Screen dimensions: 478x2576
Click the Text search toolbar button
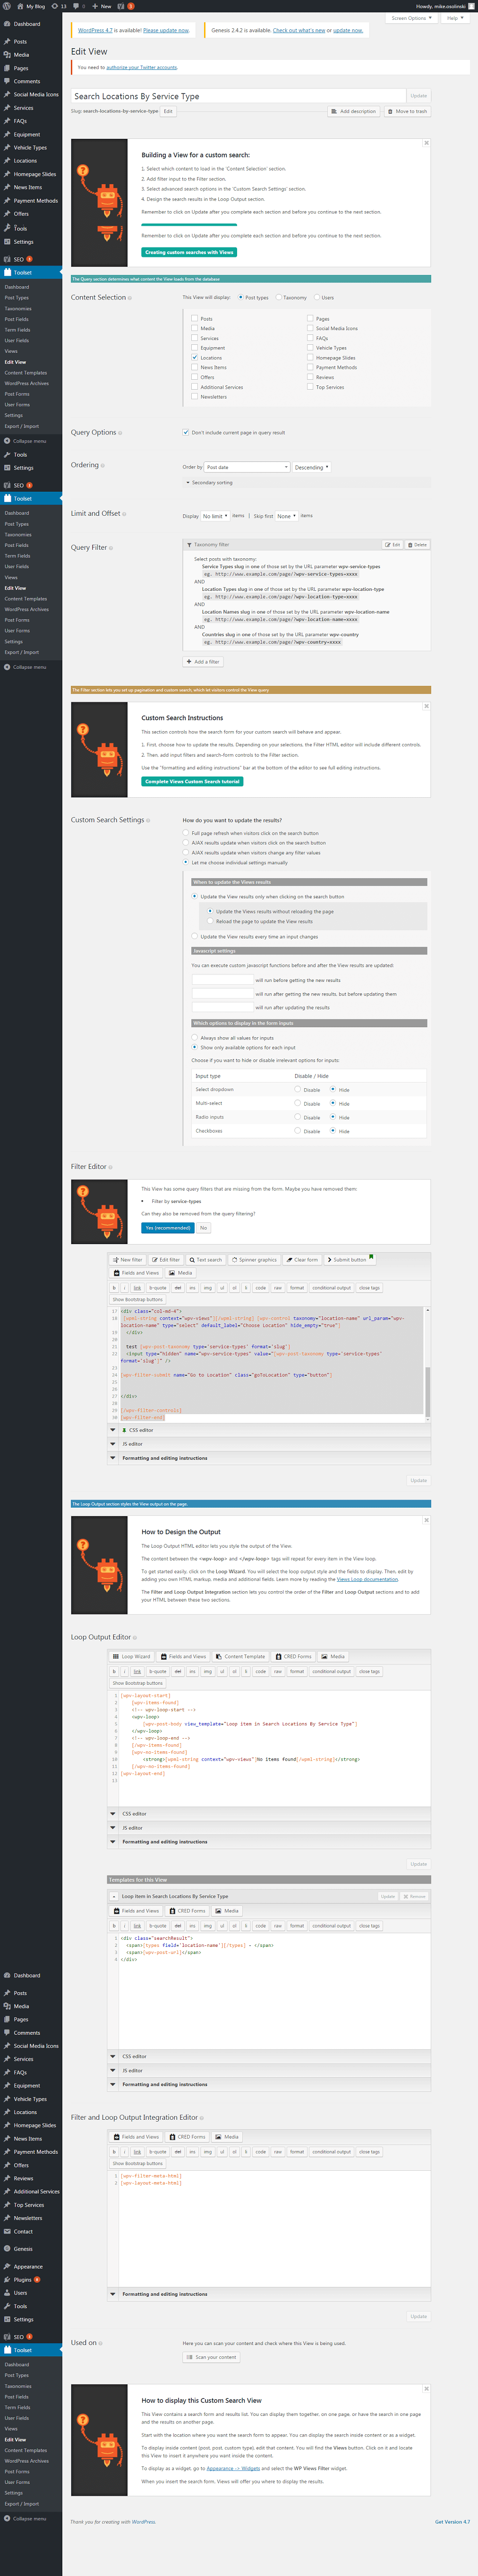[x=206, y=1260]
